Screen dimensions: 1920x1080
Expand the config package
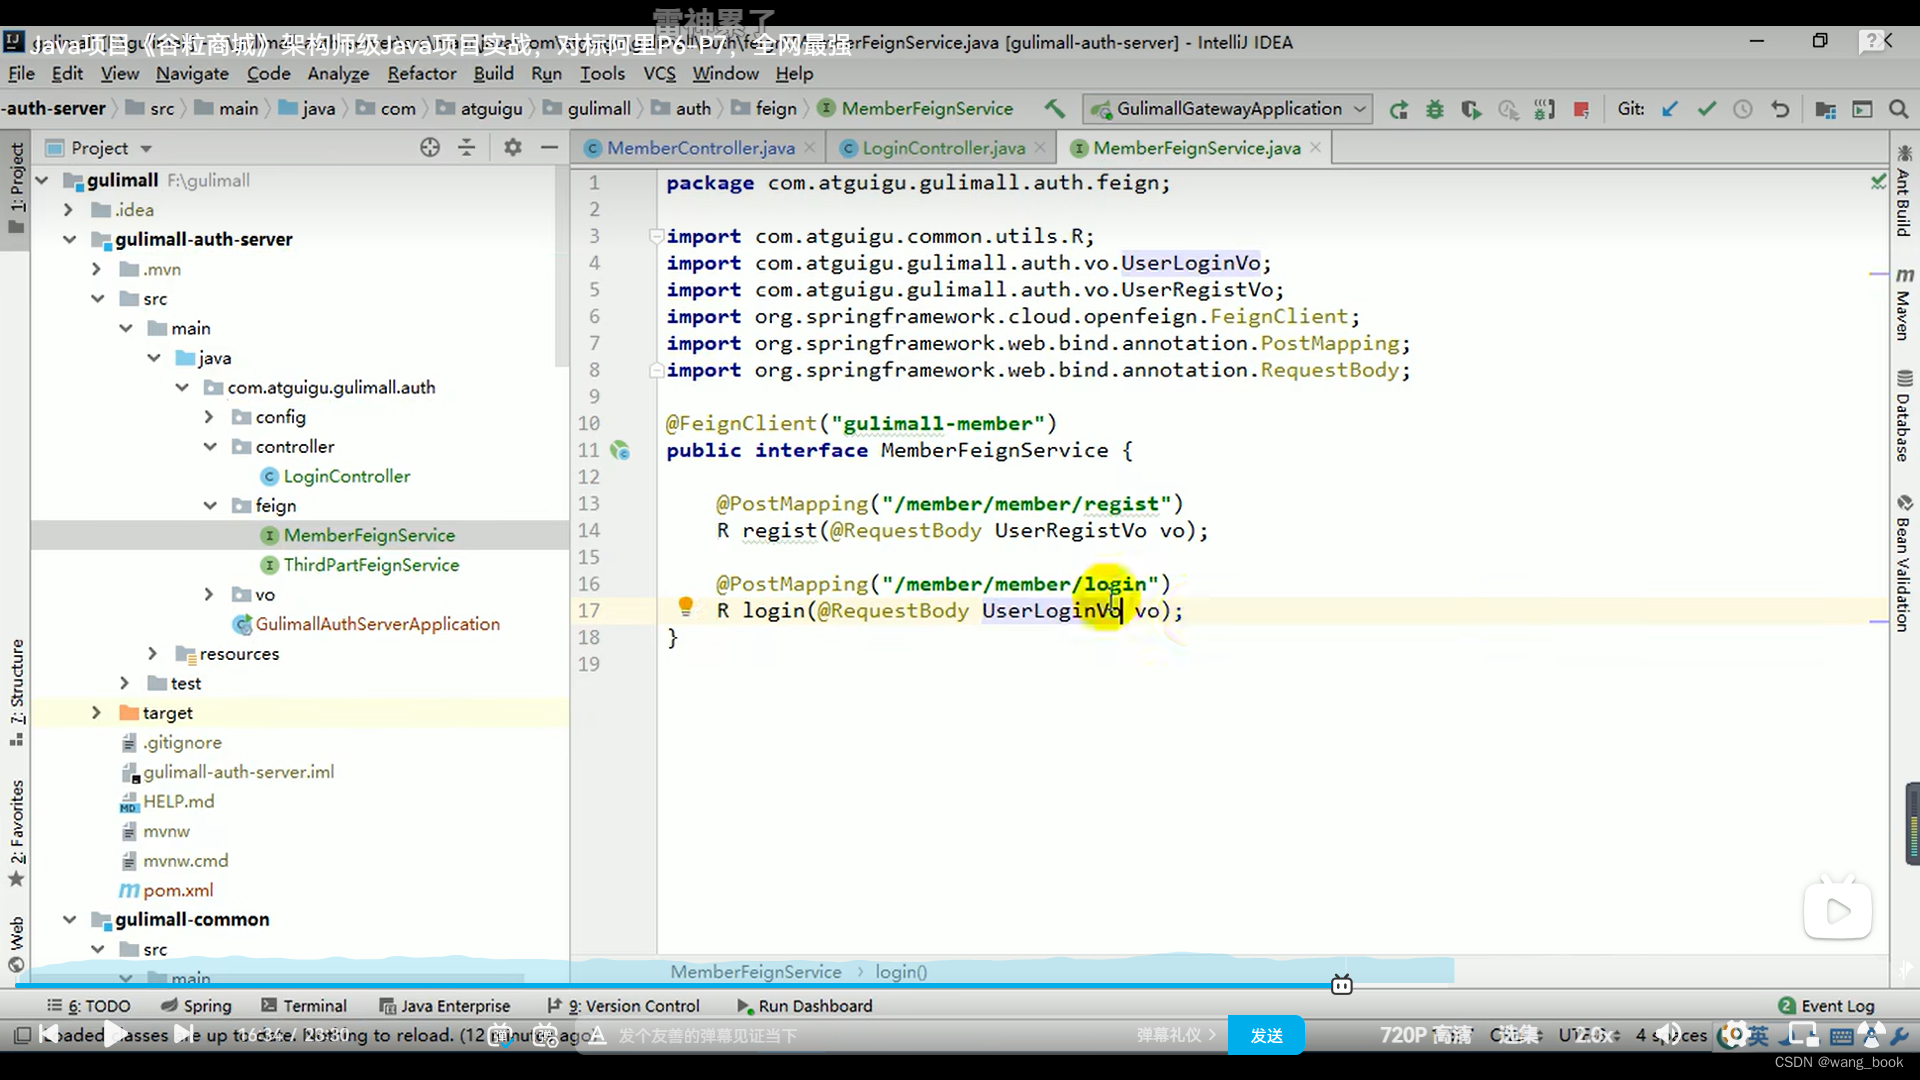click(x=208, y=417)
